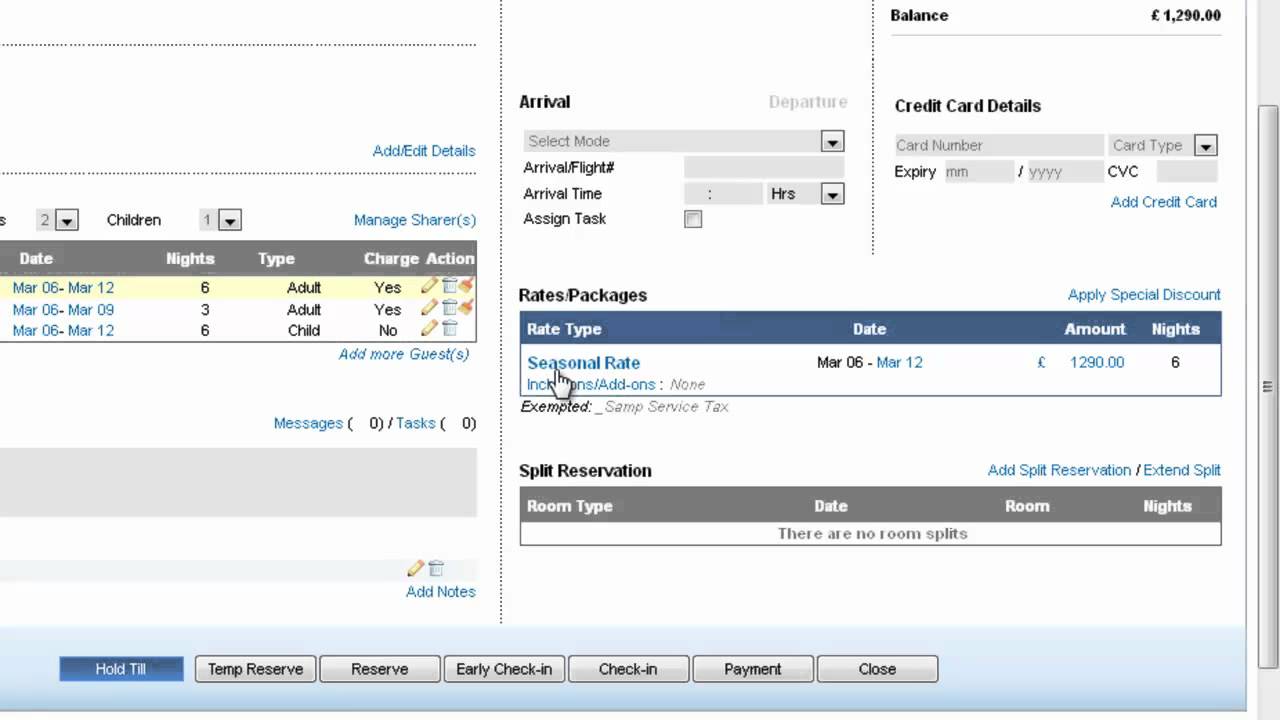This screenshot has width=1280, height=720.
Task: Open the Card Type dropdown
Action: coord(1163,145)
